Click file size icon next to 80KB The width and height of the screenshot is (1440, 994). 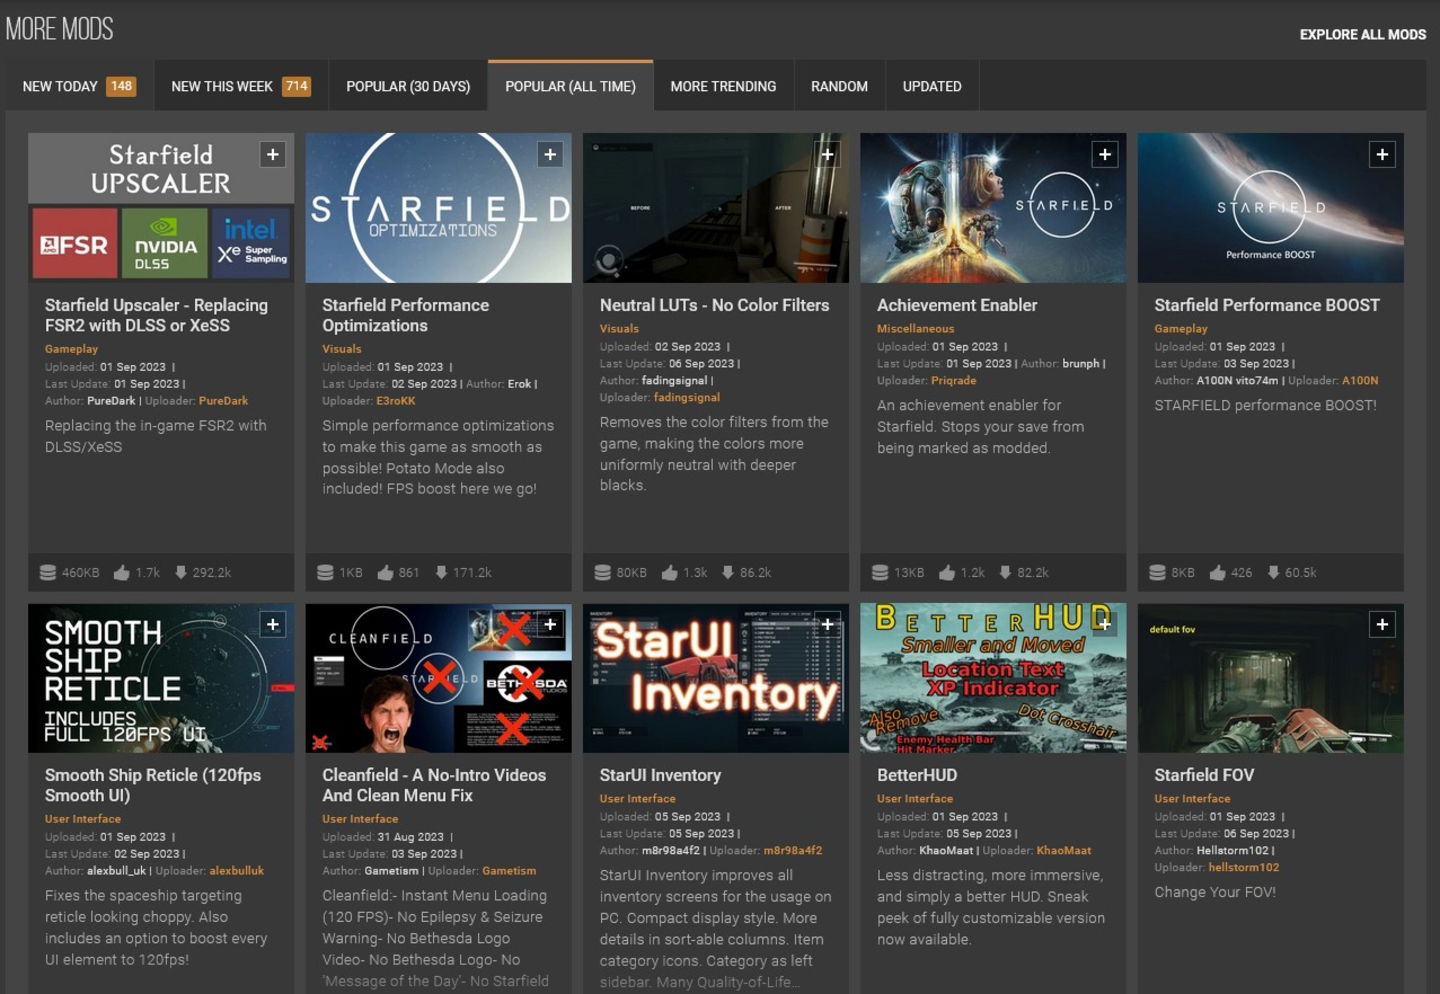point(602,572)
